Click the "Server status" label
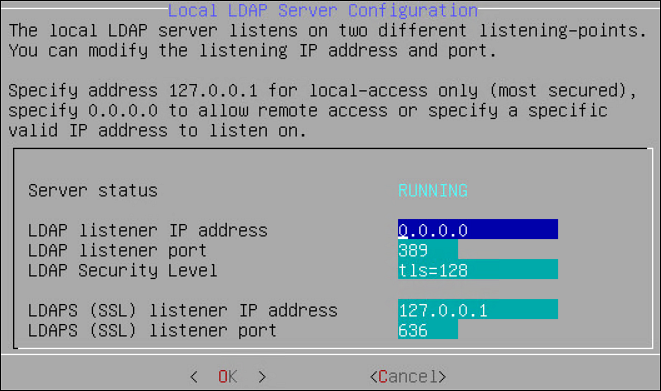This screenshot has width=661, height=391. (x=93, y=190)
